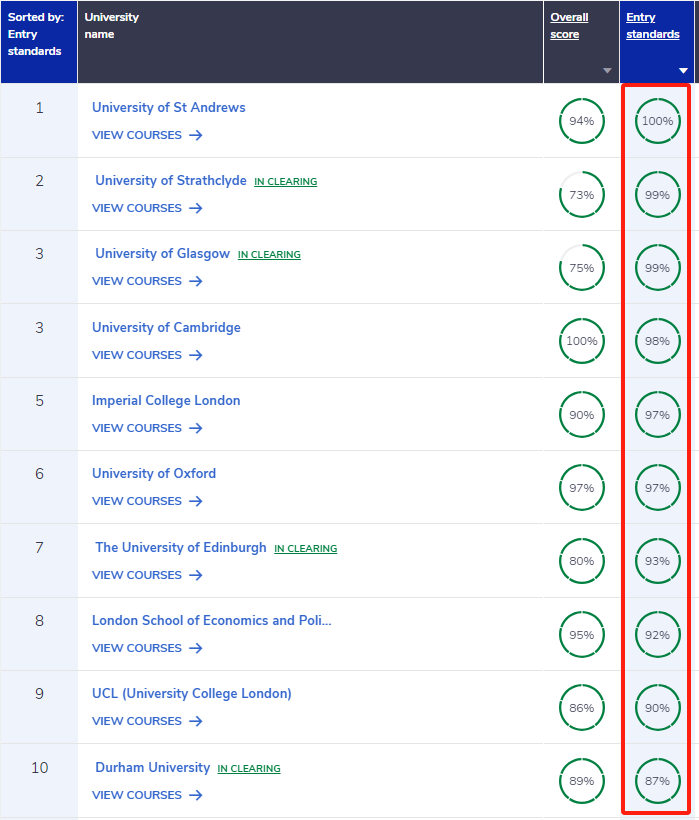The width and height of the screenshot is (699, 820).
Task: Click Glasgow 75% overall score circle
Action: coord(582,268)
